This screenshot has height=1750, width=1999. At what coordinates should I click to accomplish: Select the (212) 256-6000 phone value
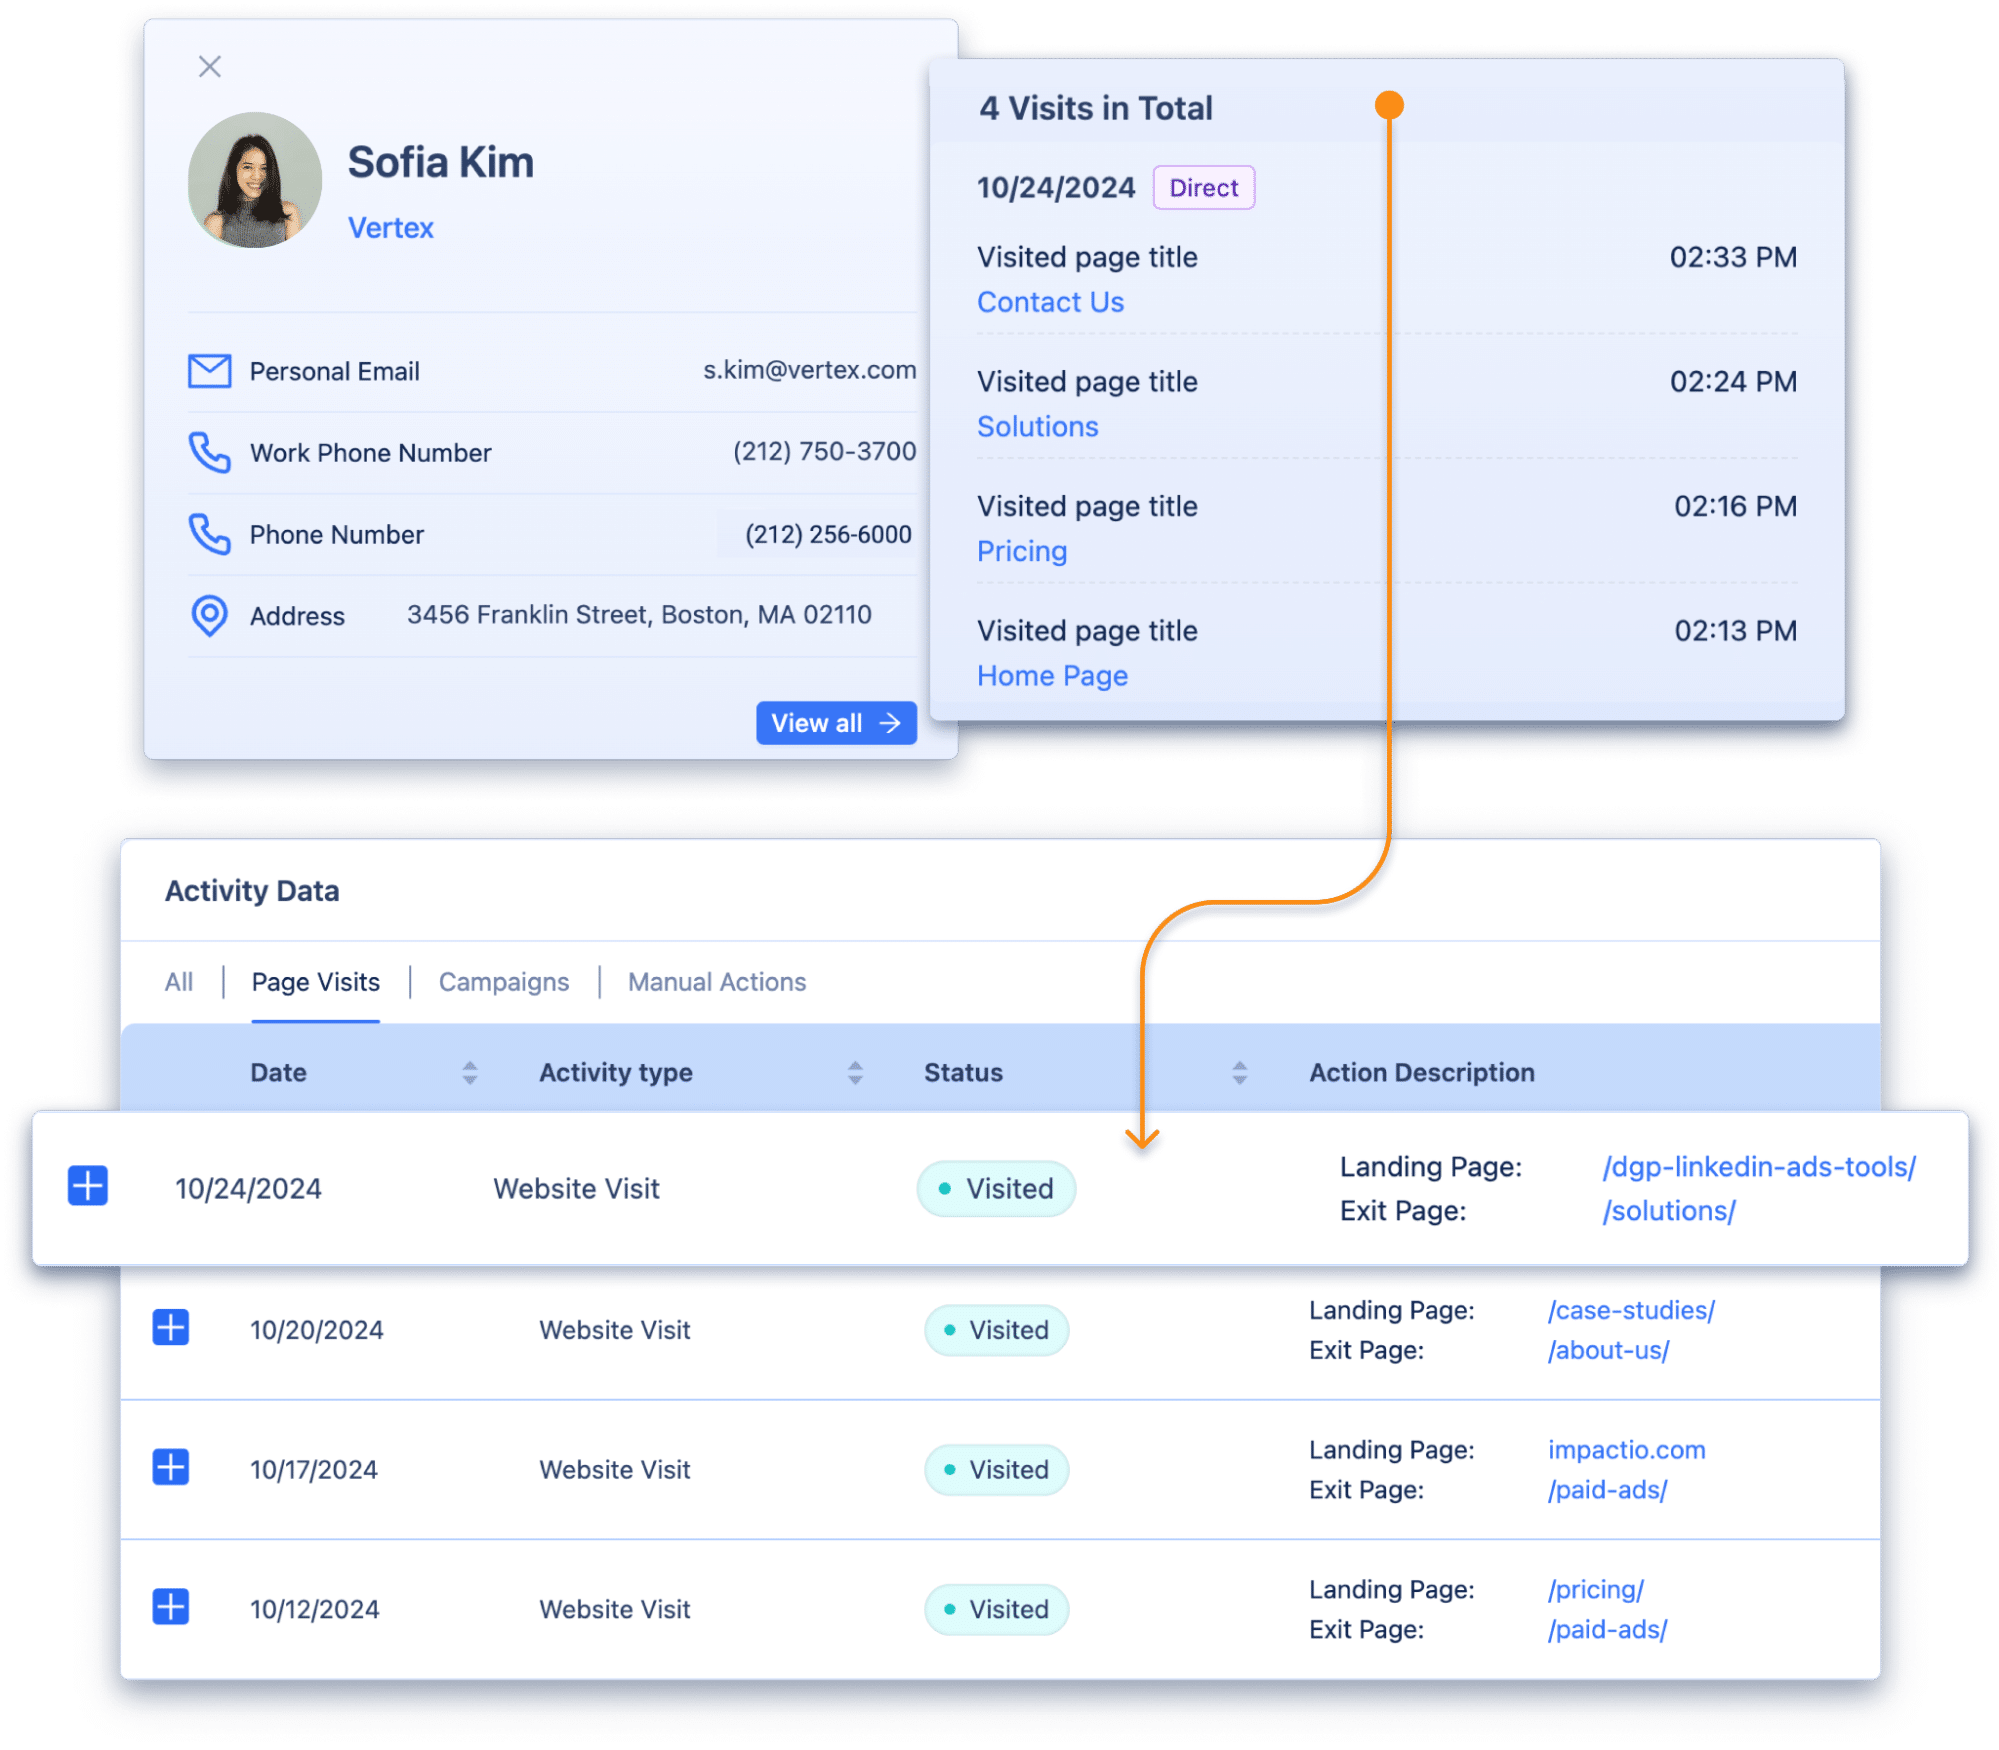tap(828, 534)
